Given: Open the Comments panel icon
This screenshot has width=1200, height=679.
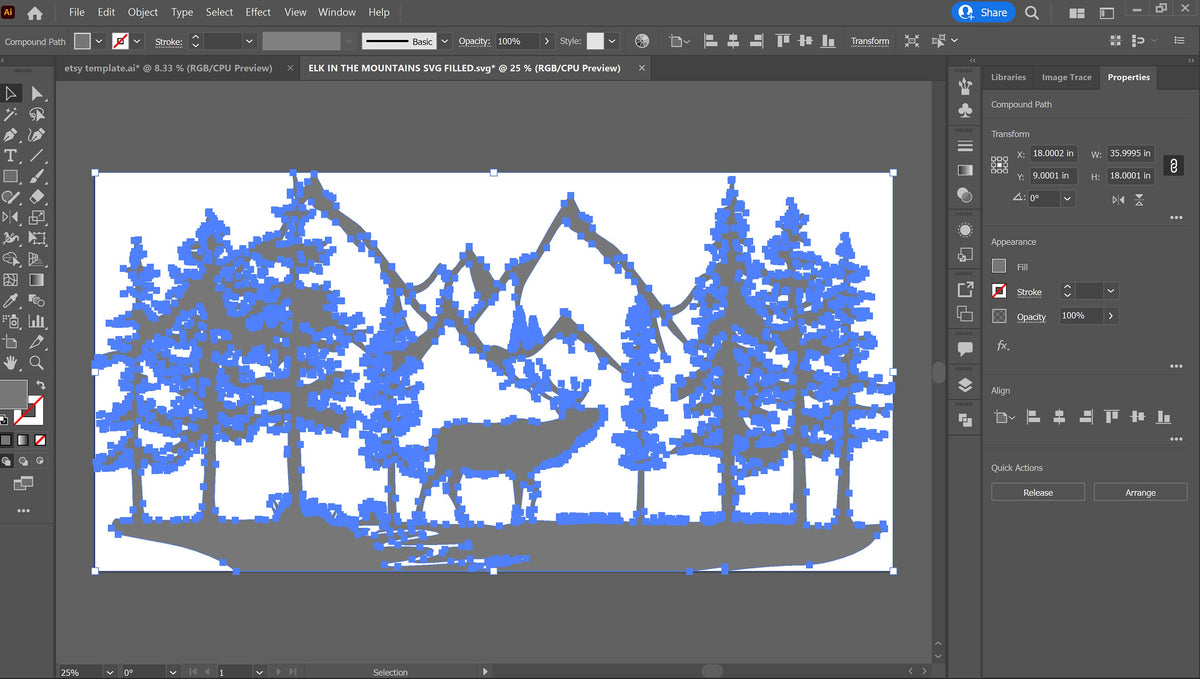Looking at the screenshot, I should click(965, 349).
